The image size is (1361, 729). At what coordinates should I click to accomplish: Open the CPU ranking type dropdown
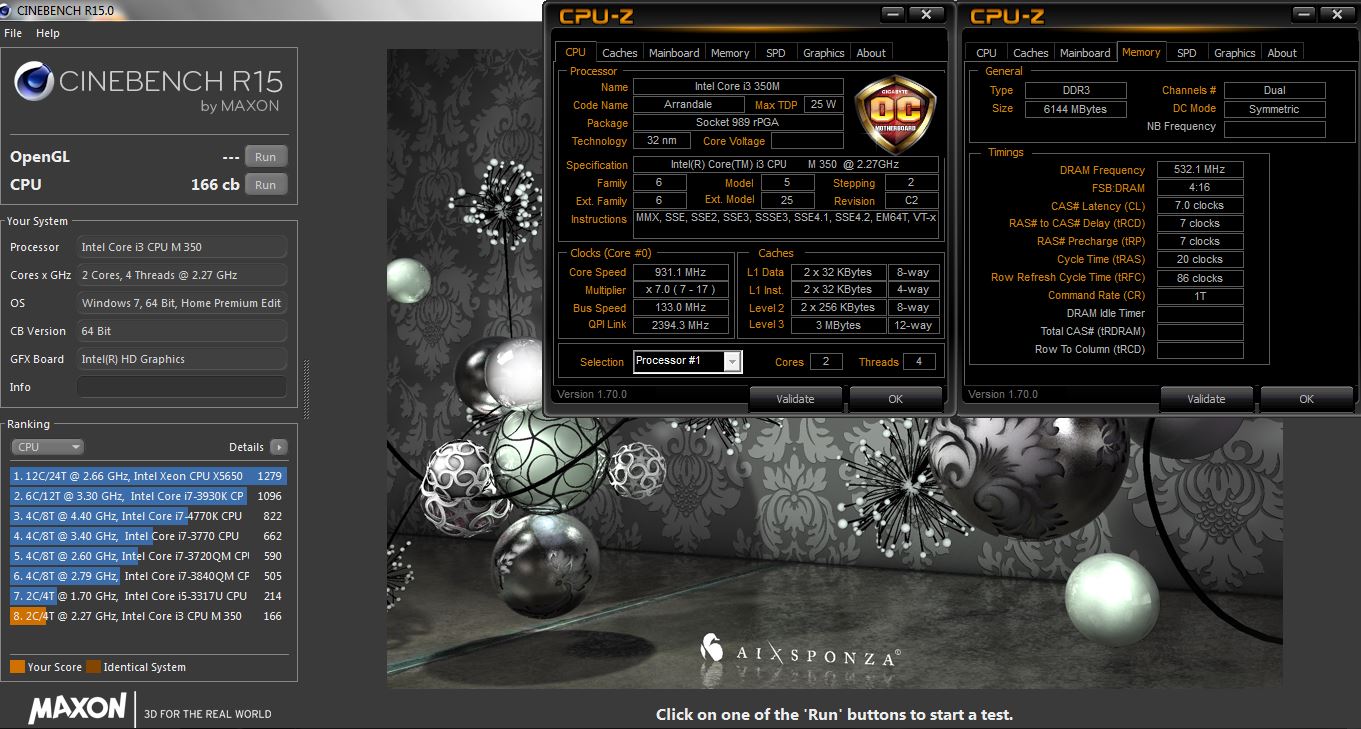click(x=47, y=447)
